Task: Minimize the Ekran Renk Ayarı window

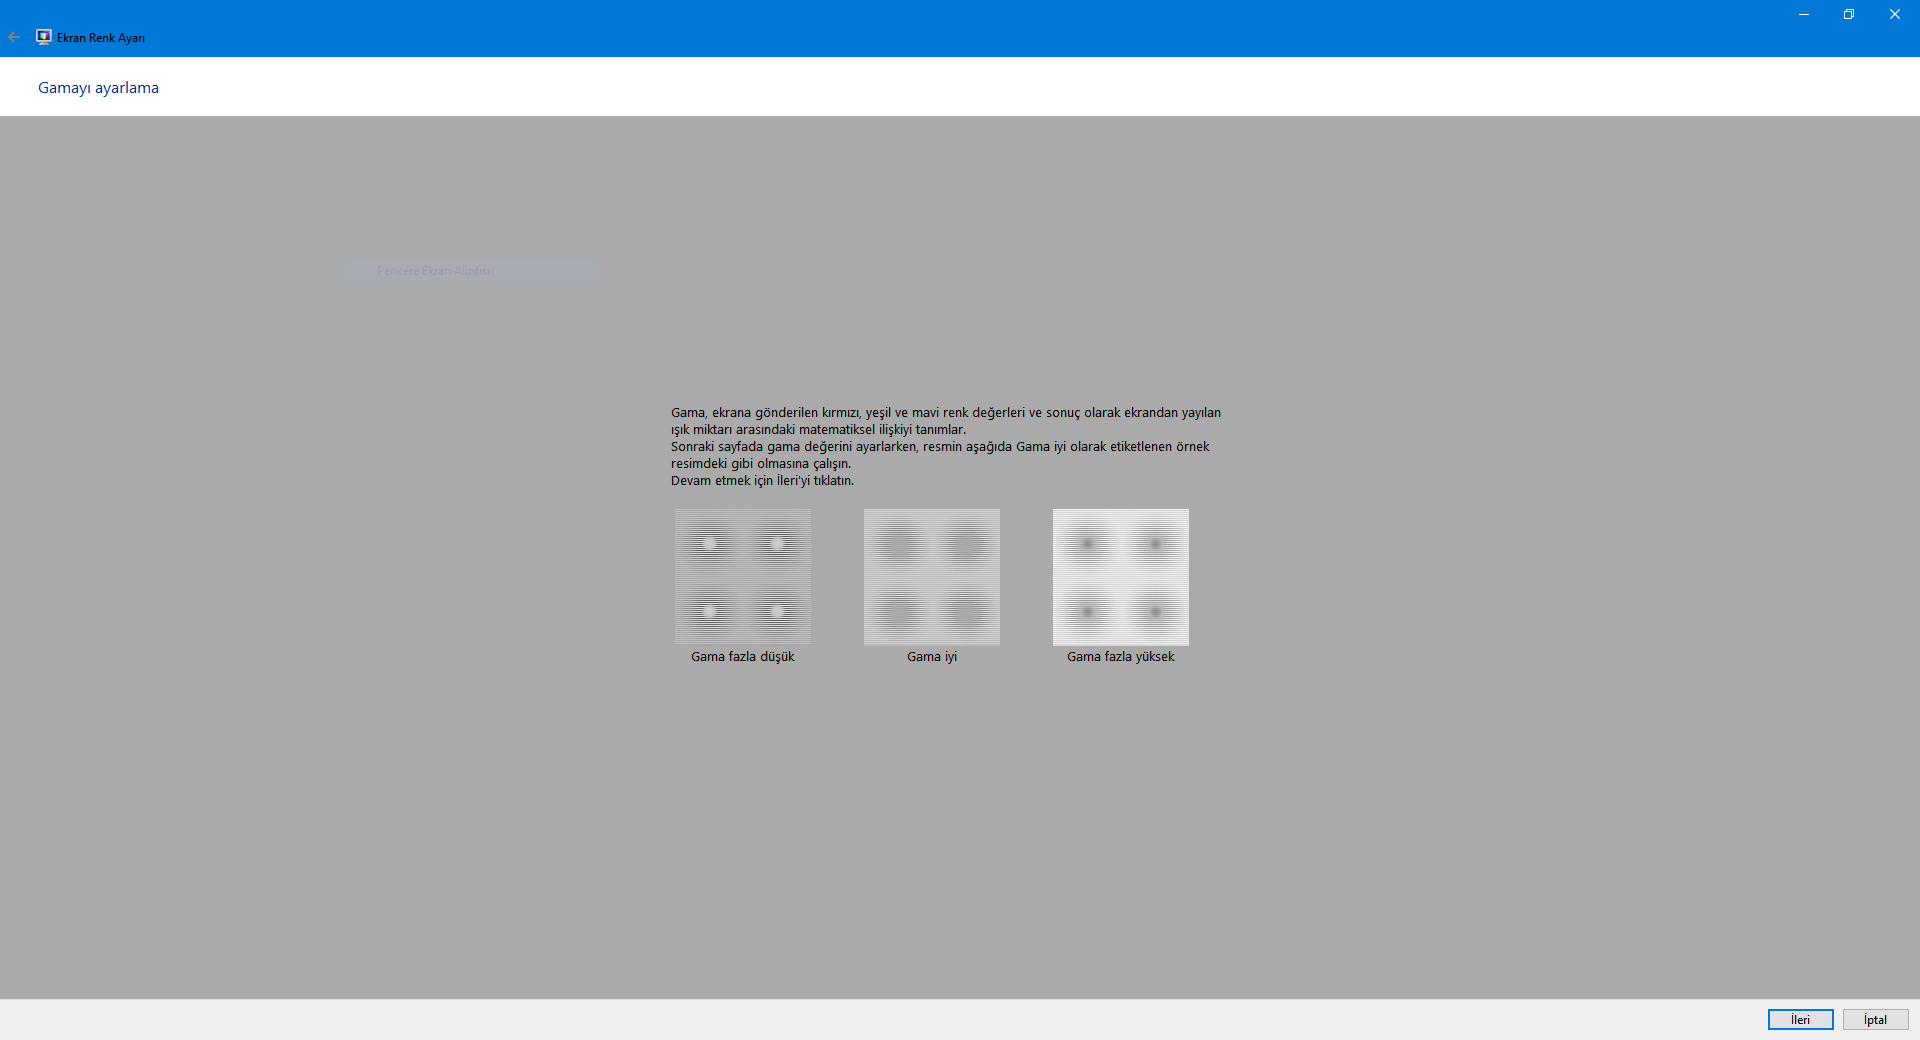Action: [1804, 14]
